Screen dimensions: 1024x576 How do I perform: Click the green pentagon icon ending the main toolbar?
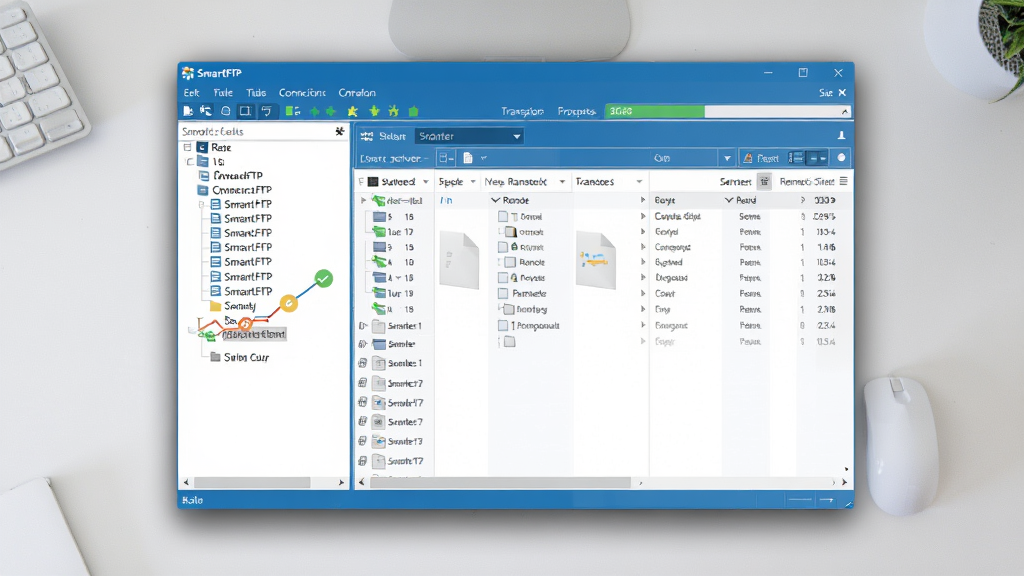(413, 112)
